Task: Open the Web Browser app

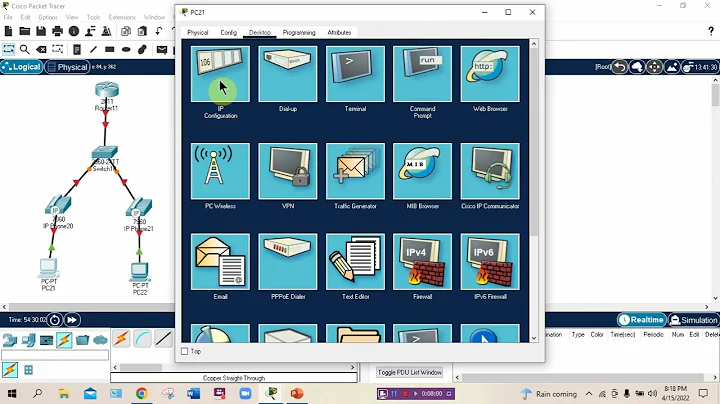Action: 490,74
